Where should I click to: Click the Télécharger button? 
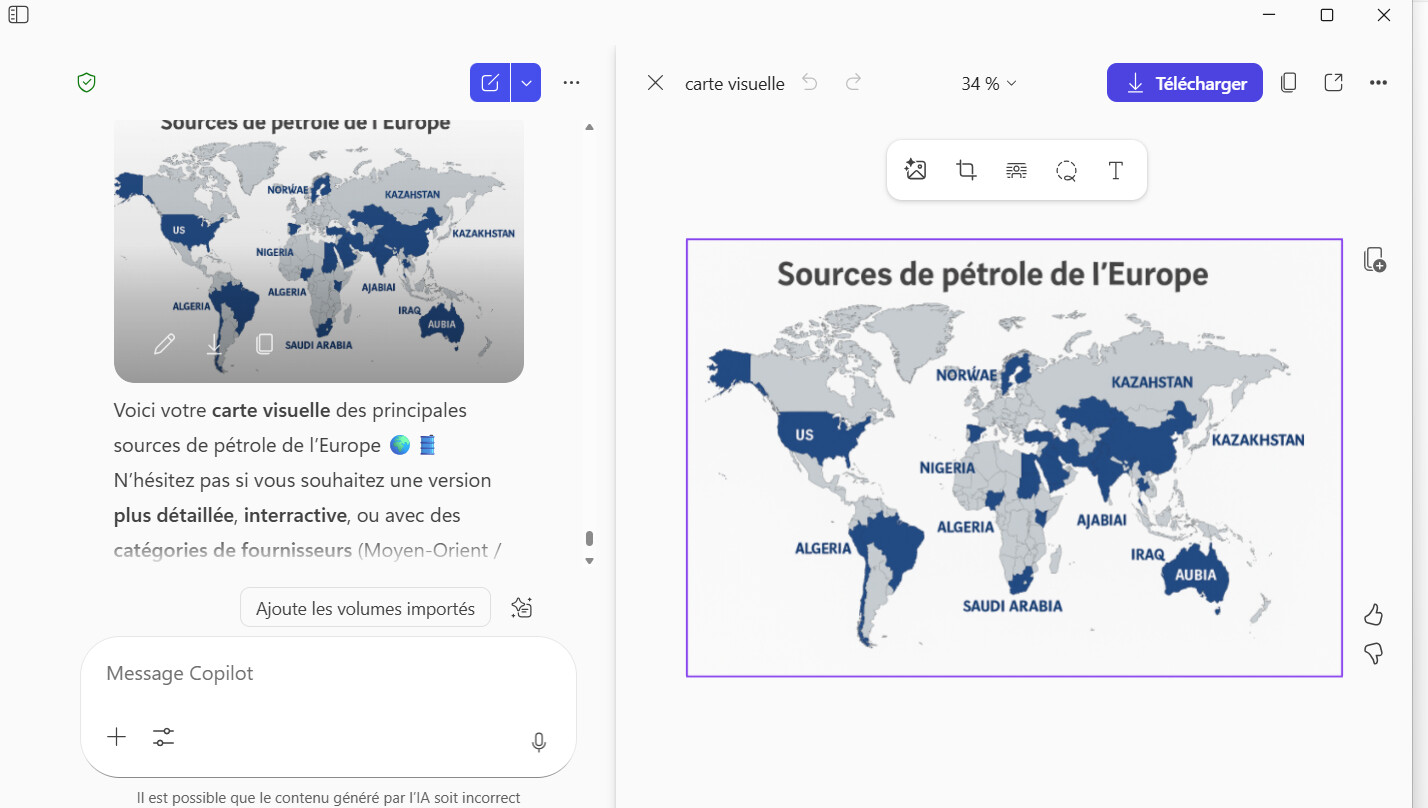coord(1184,83)
